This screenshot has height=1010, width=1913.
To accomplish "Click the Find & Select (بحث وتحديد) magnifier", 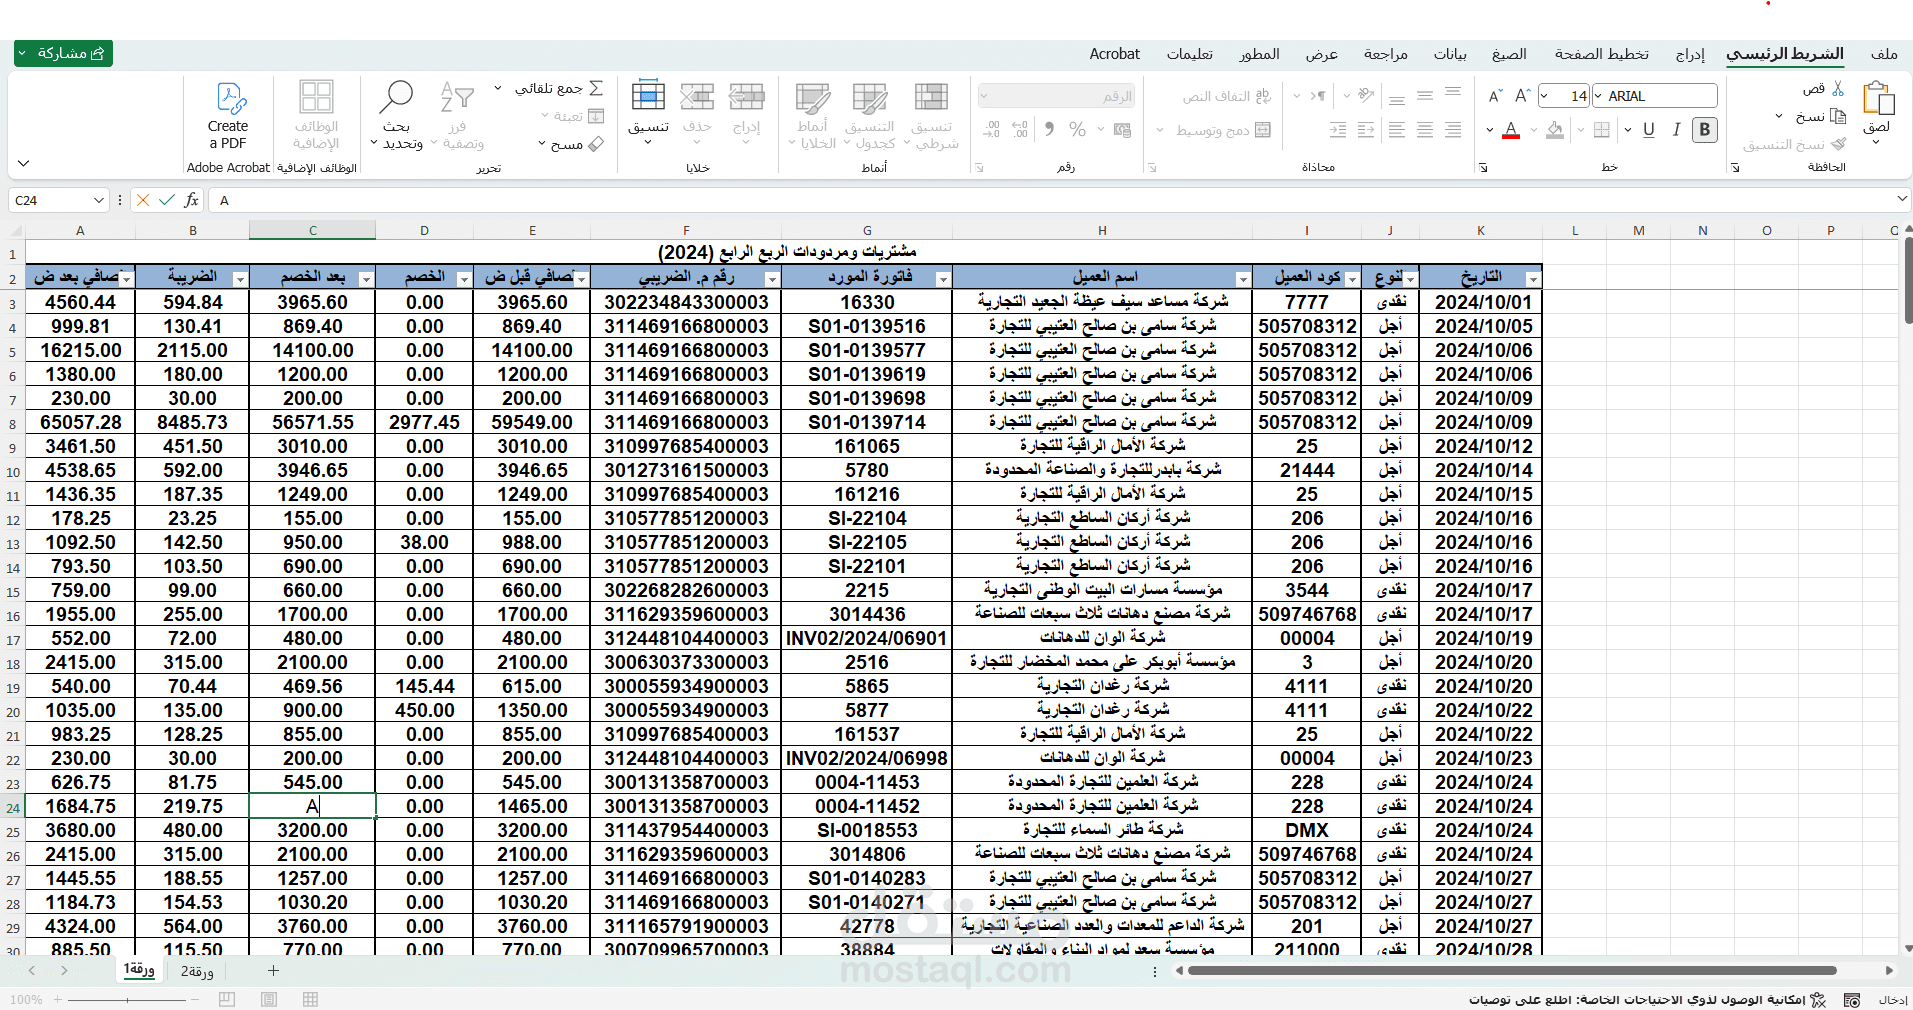I will [396, 98].
